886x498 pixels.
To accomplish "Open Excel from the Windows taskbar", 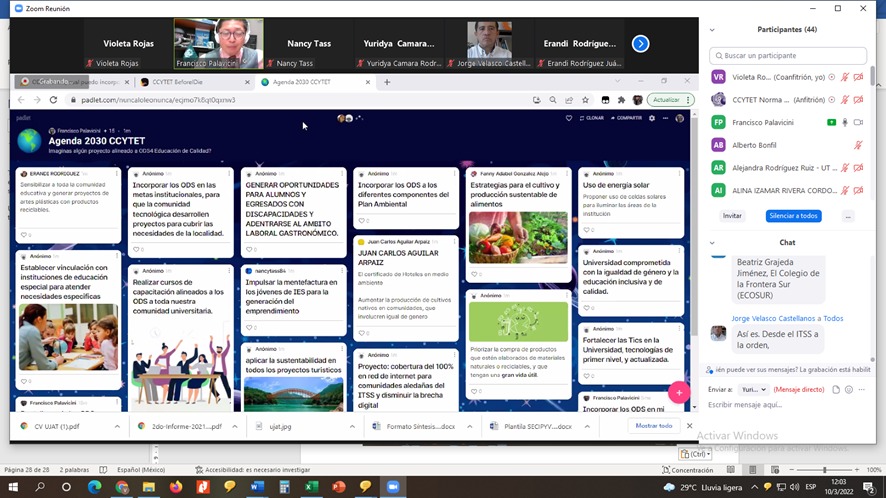I will (311, 486).
